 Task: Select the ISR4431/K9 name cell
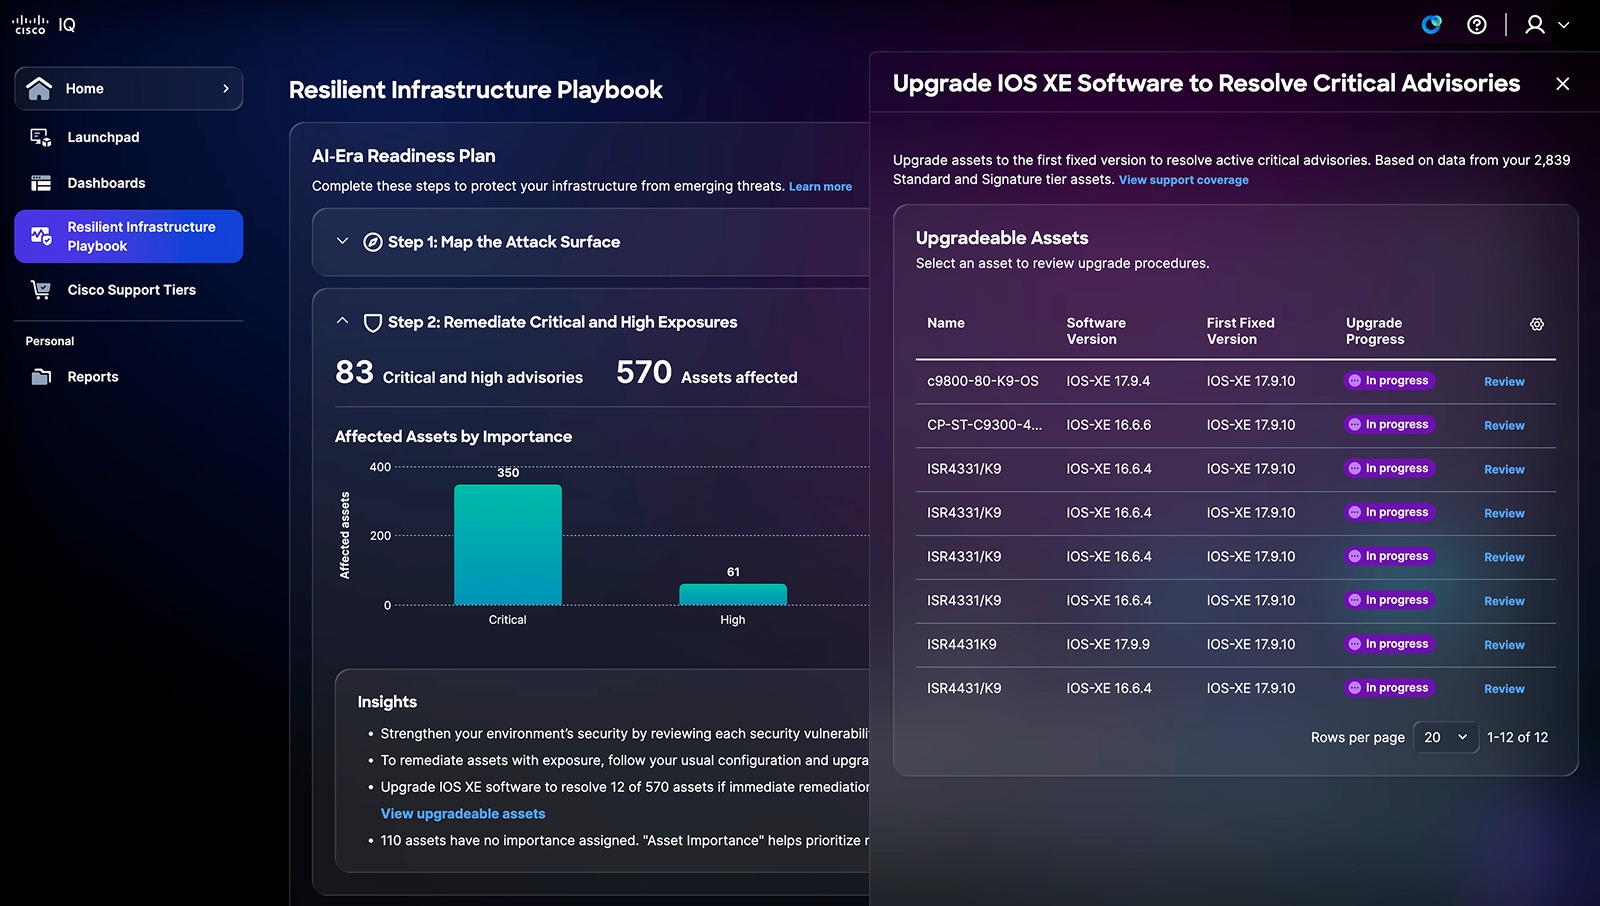coord(964,688)
